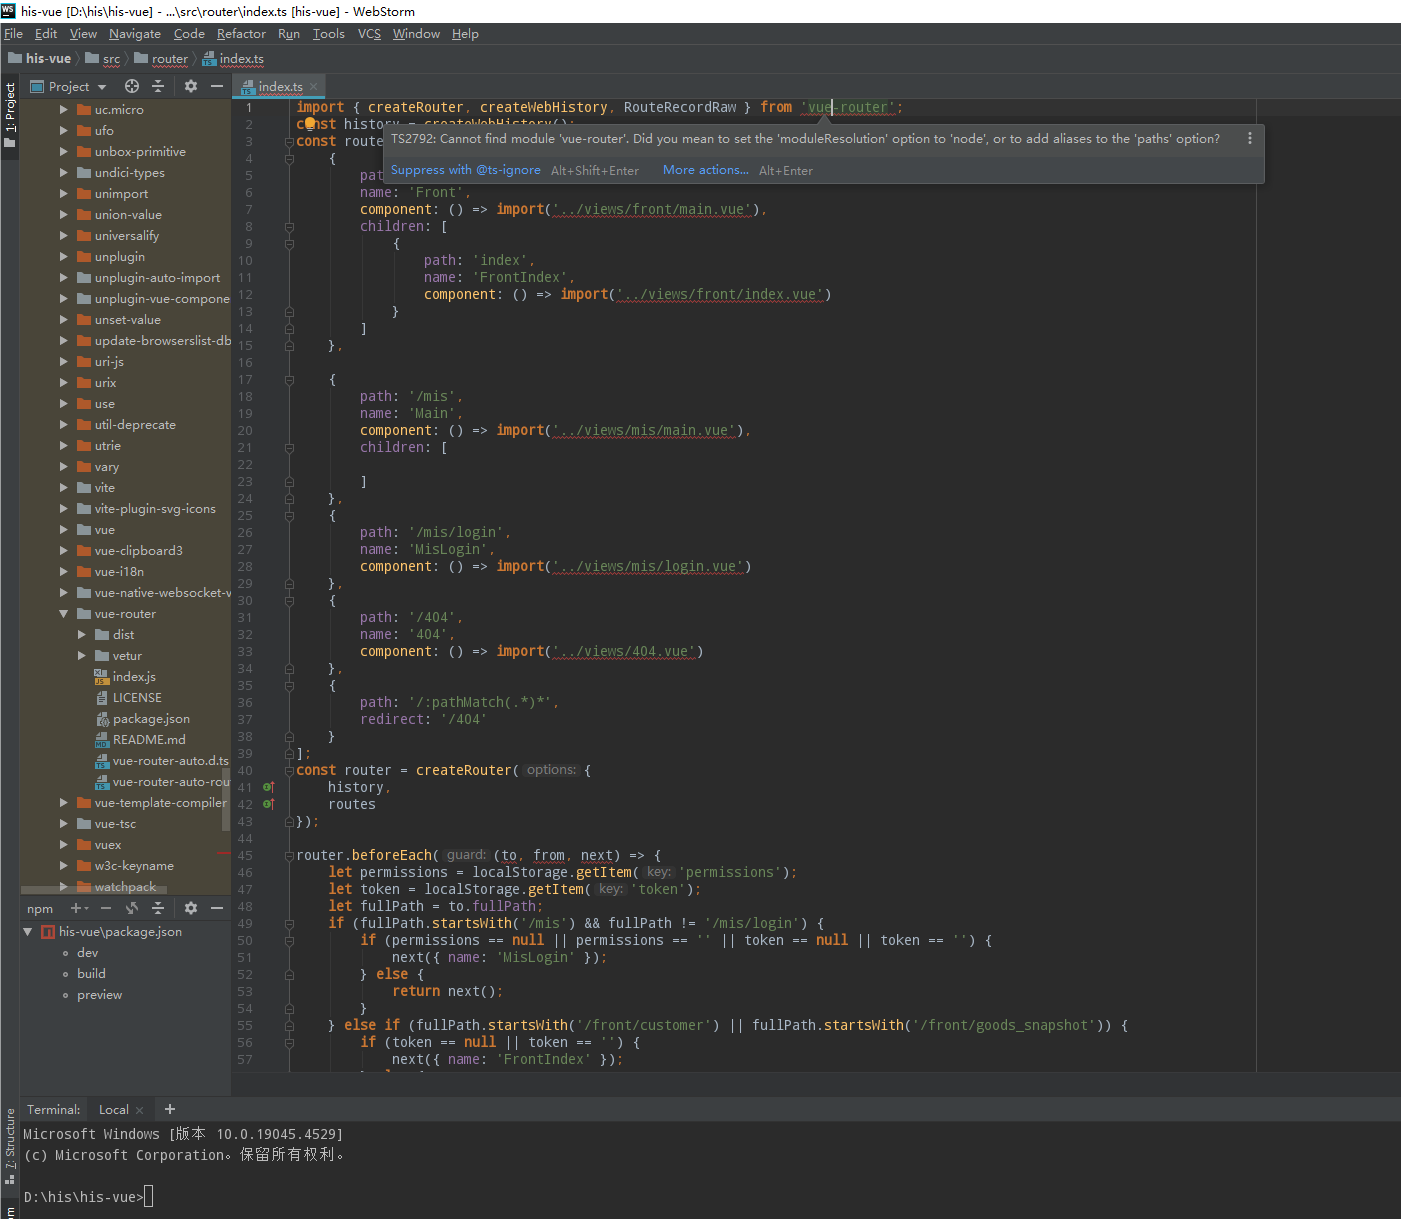1401x1219 pixels.
Task: Select the dev npm script
Action: (x=88, y=953)
